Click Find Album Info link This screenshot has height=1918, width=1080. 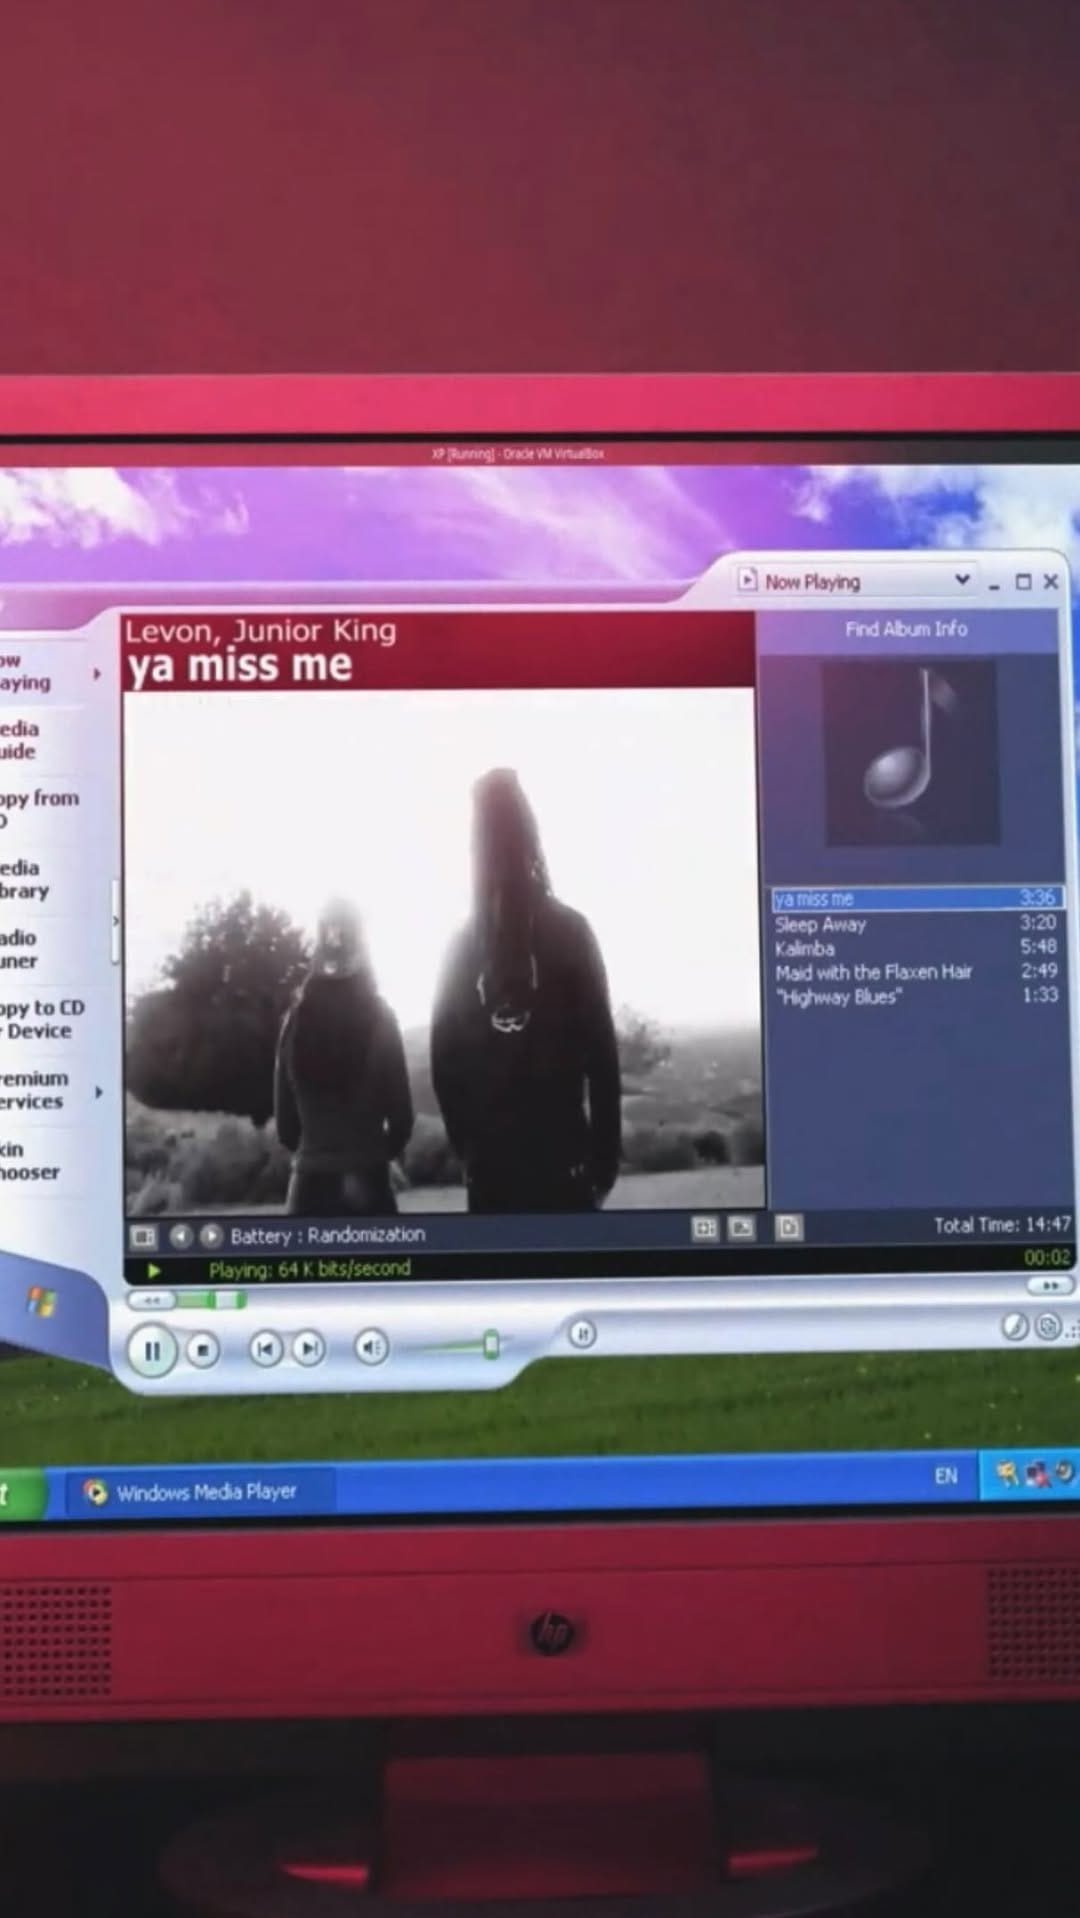click(x=906, y=629)
